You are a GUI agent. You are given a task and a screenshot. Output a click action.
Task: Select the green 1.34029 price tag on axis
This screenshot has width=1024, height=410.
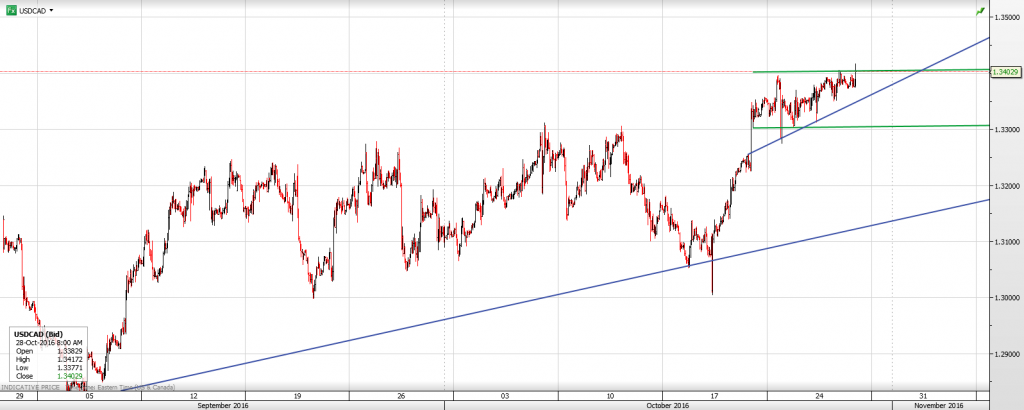point(1005,72)
